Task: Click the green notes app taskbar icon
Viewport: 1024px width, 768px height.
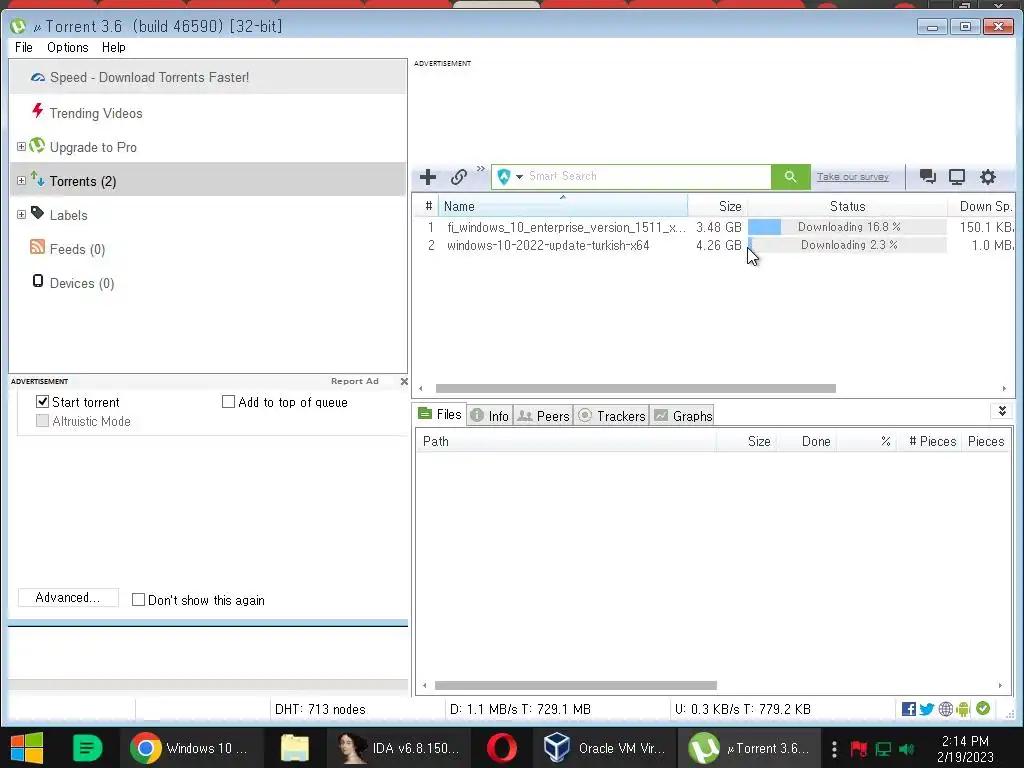Action: pos(87,748)
